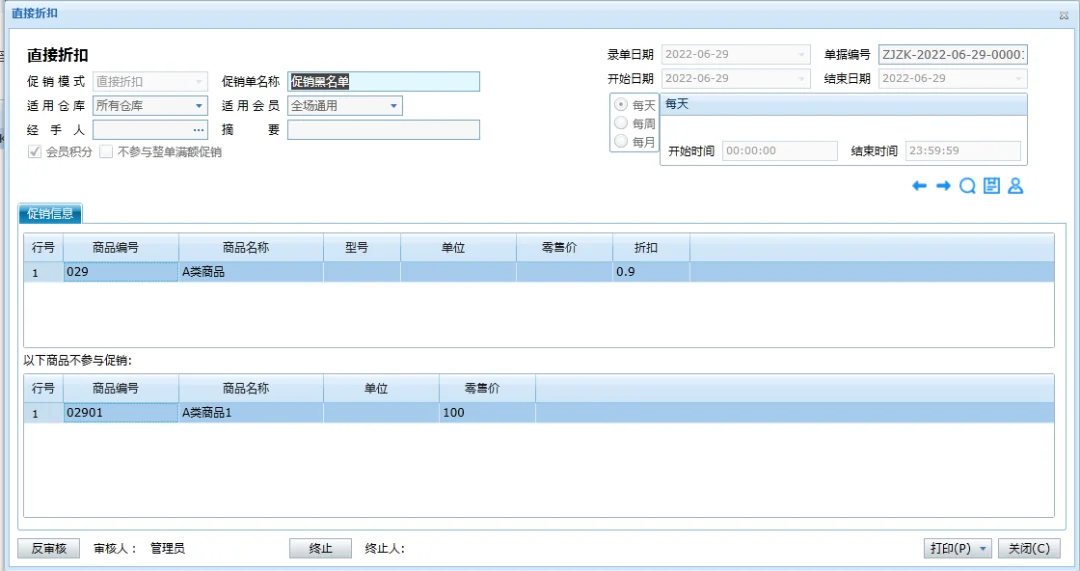Go to previous record with left arrow icon
The width and height of the screenshot is (1080, 571).
tap(919, 186)
